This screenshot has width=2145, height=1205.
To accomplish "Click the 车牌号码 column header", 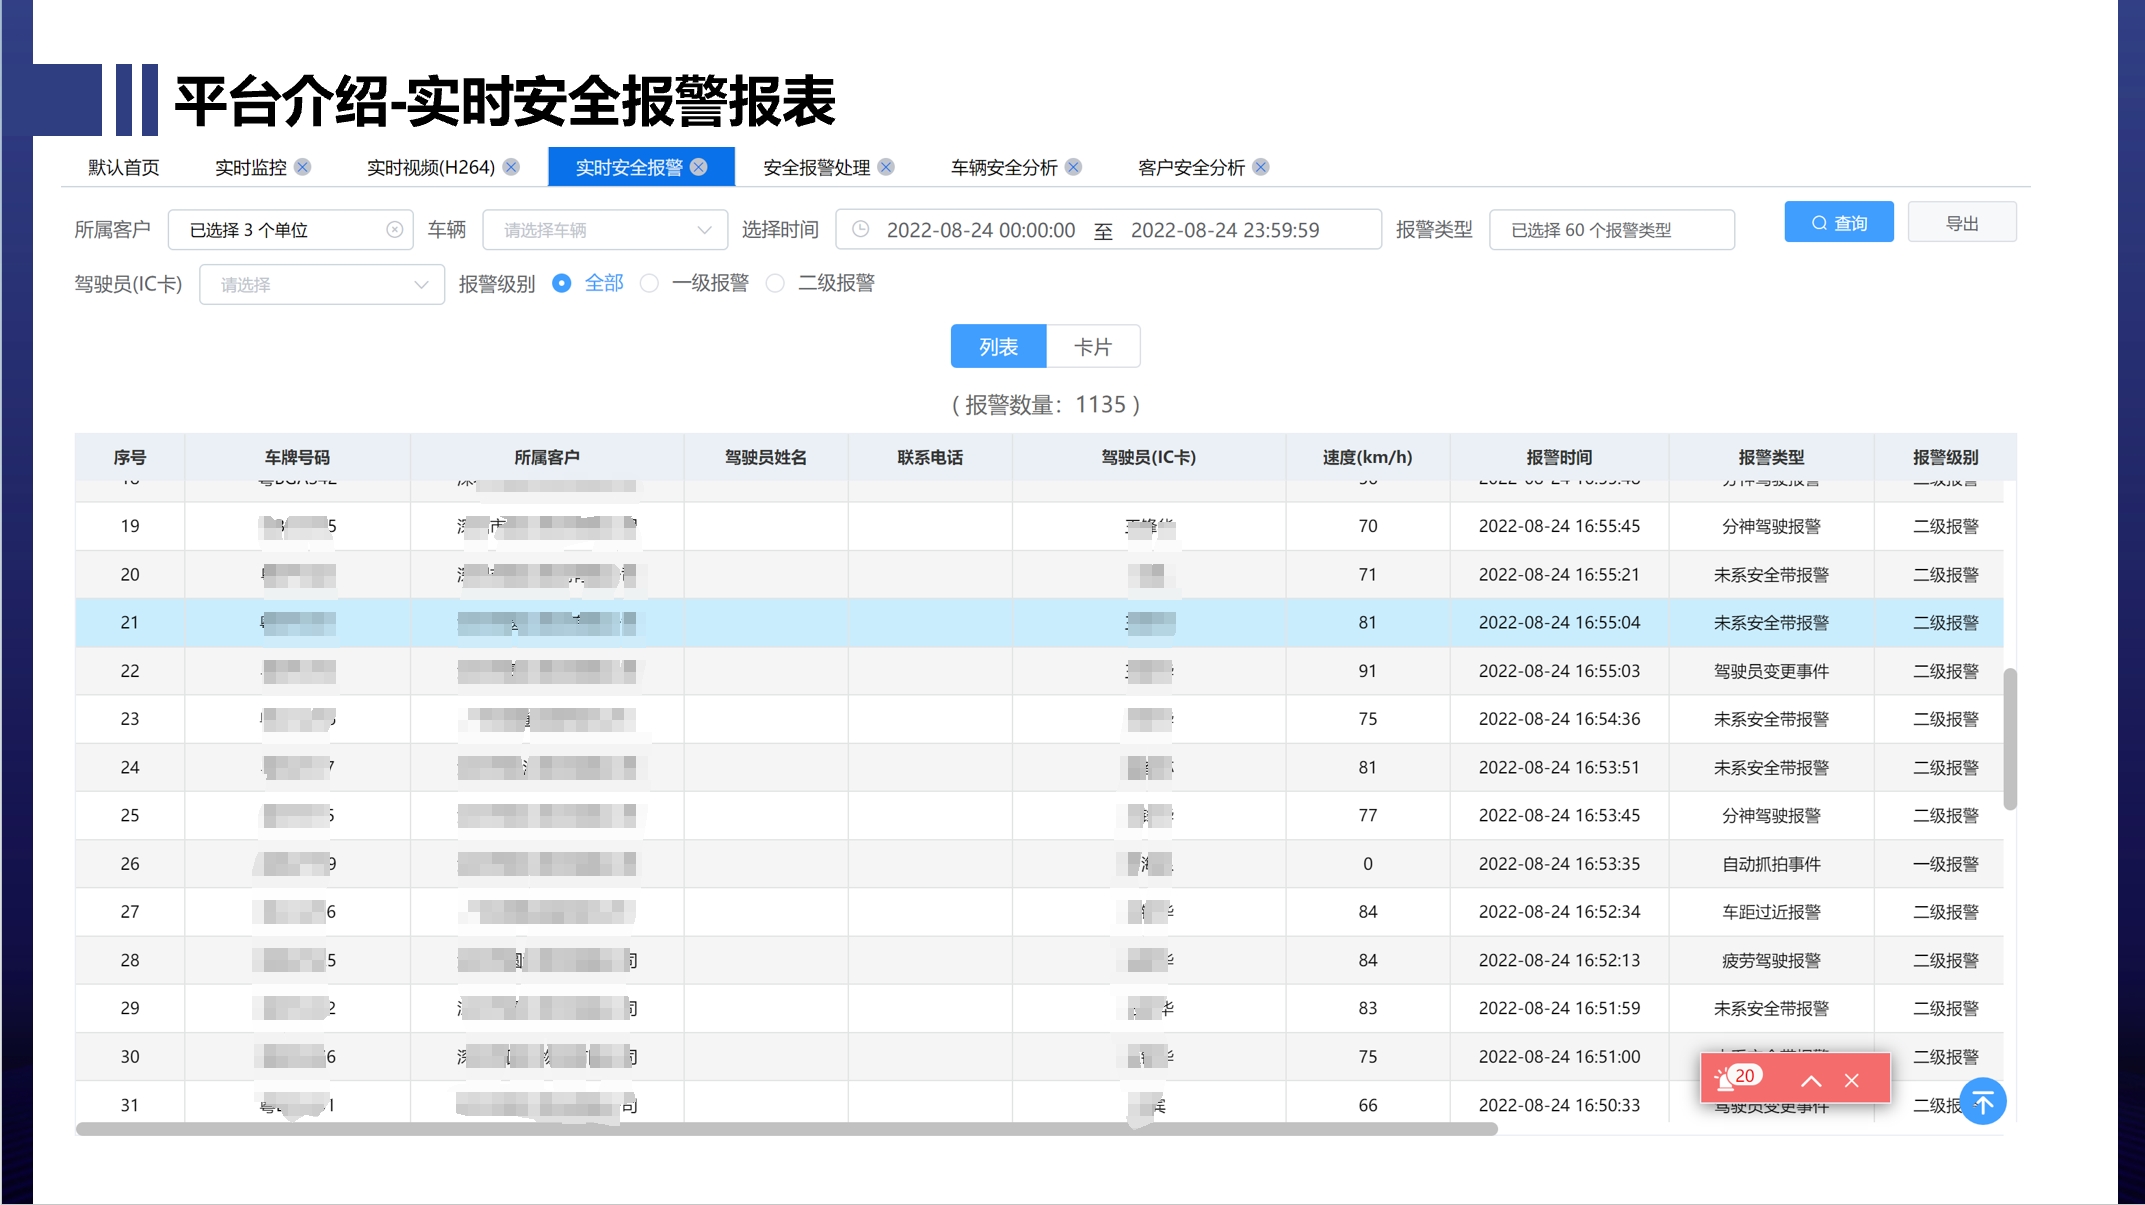I will pos(297,457).
